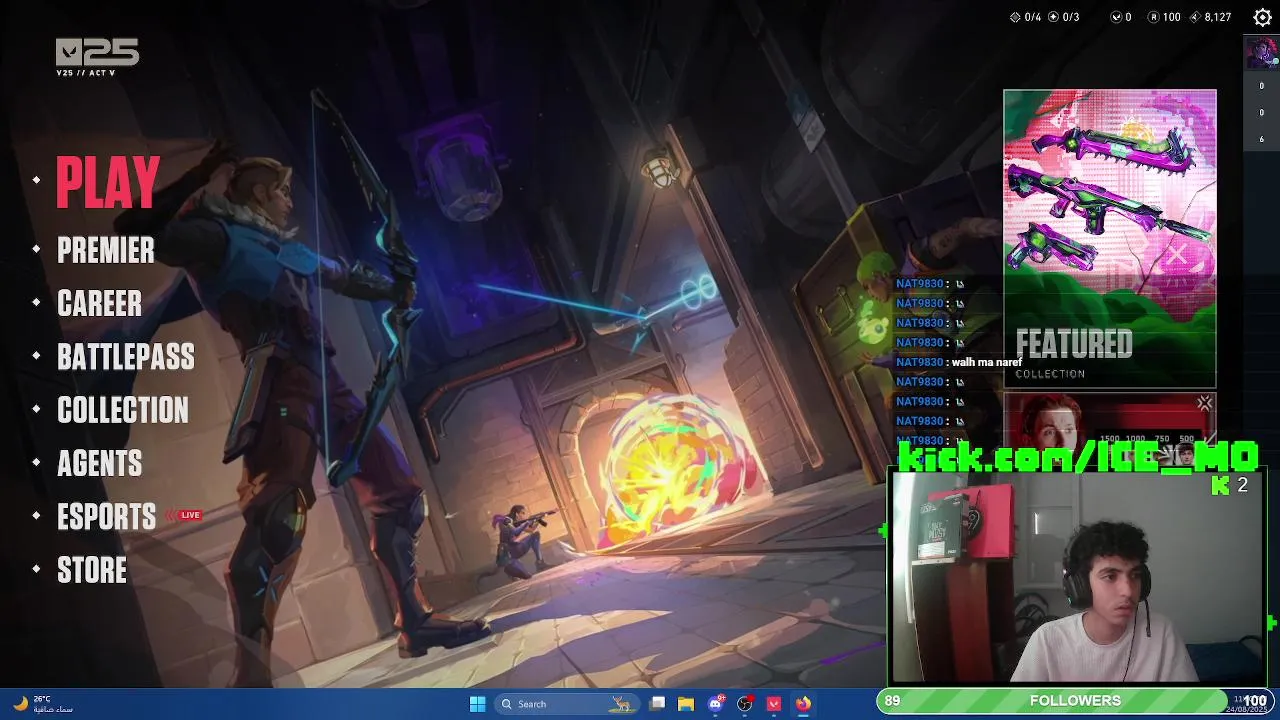Open the STORE page

pyautogui.click(x=92, y=570)
